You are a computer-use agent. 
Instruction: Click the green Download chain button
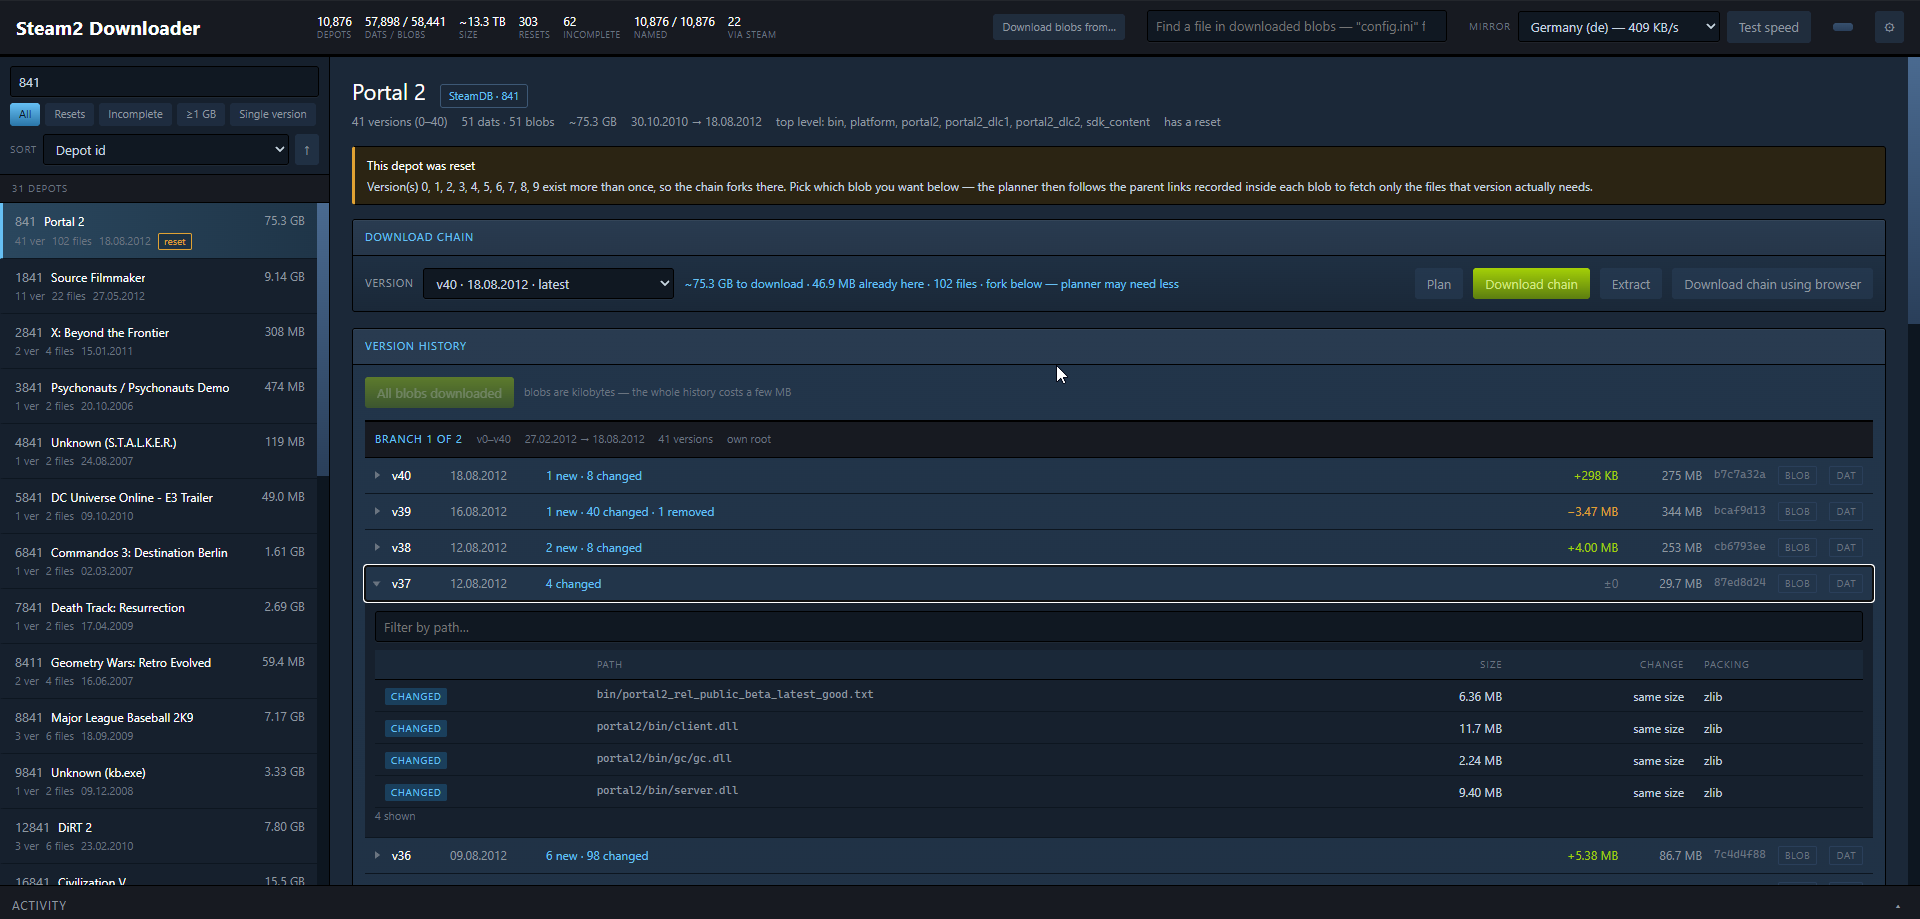click(1531, 284)
